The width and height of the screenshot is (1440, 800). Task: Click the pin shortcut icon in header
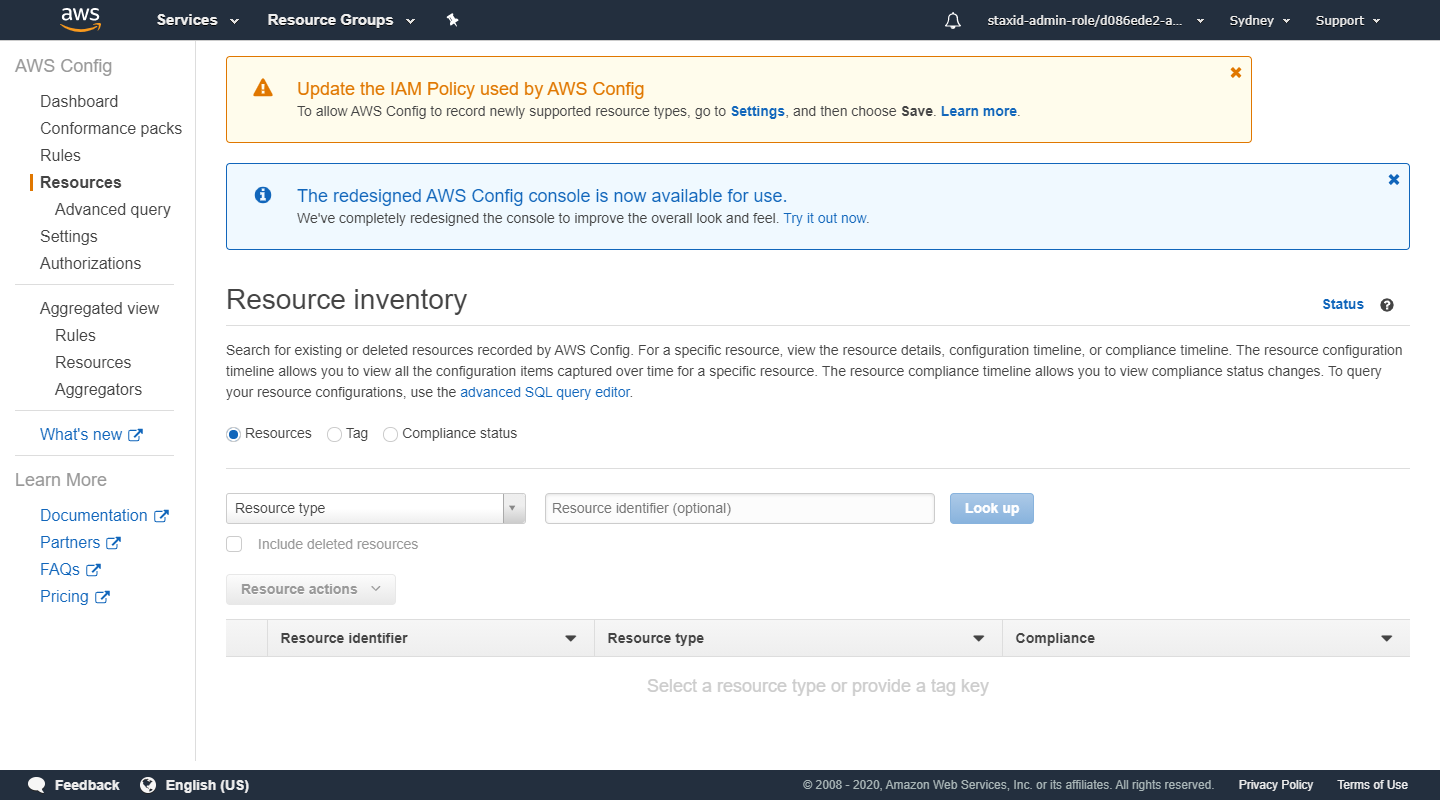click(452, 20)
